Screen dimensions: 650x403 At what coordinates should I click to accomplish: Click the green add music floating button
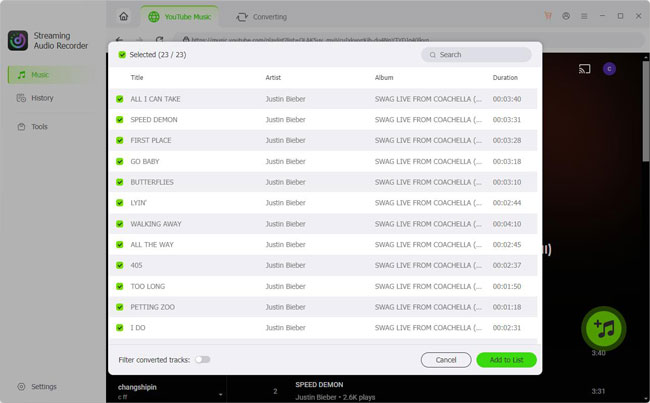[604, 328]
